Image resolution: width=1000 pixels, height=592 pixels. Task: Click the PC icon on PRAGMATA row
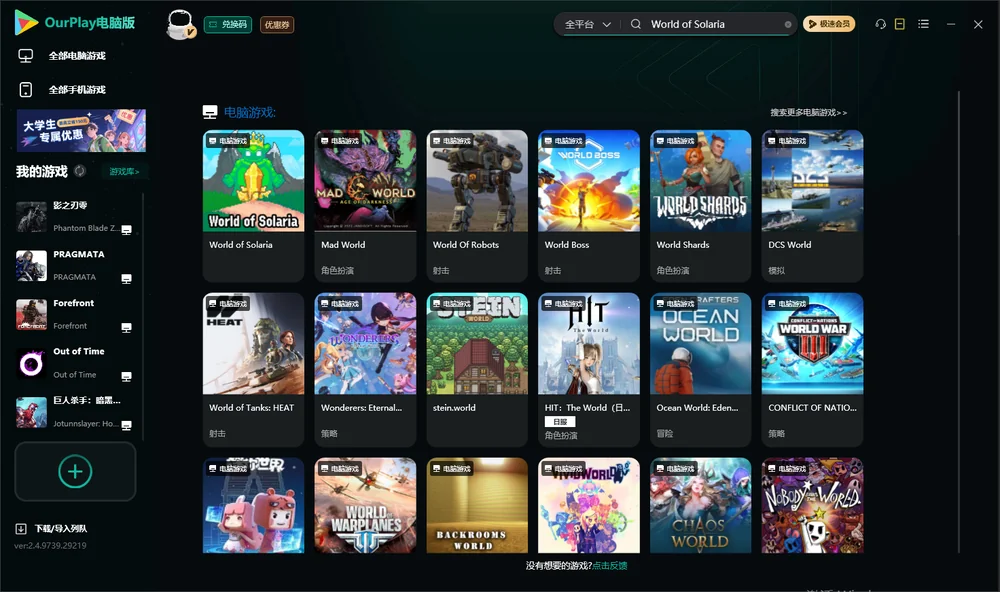[126, 279]
